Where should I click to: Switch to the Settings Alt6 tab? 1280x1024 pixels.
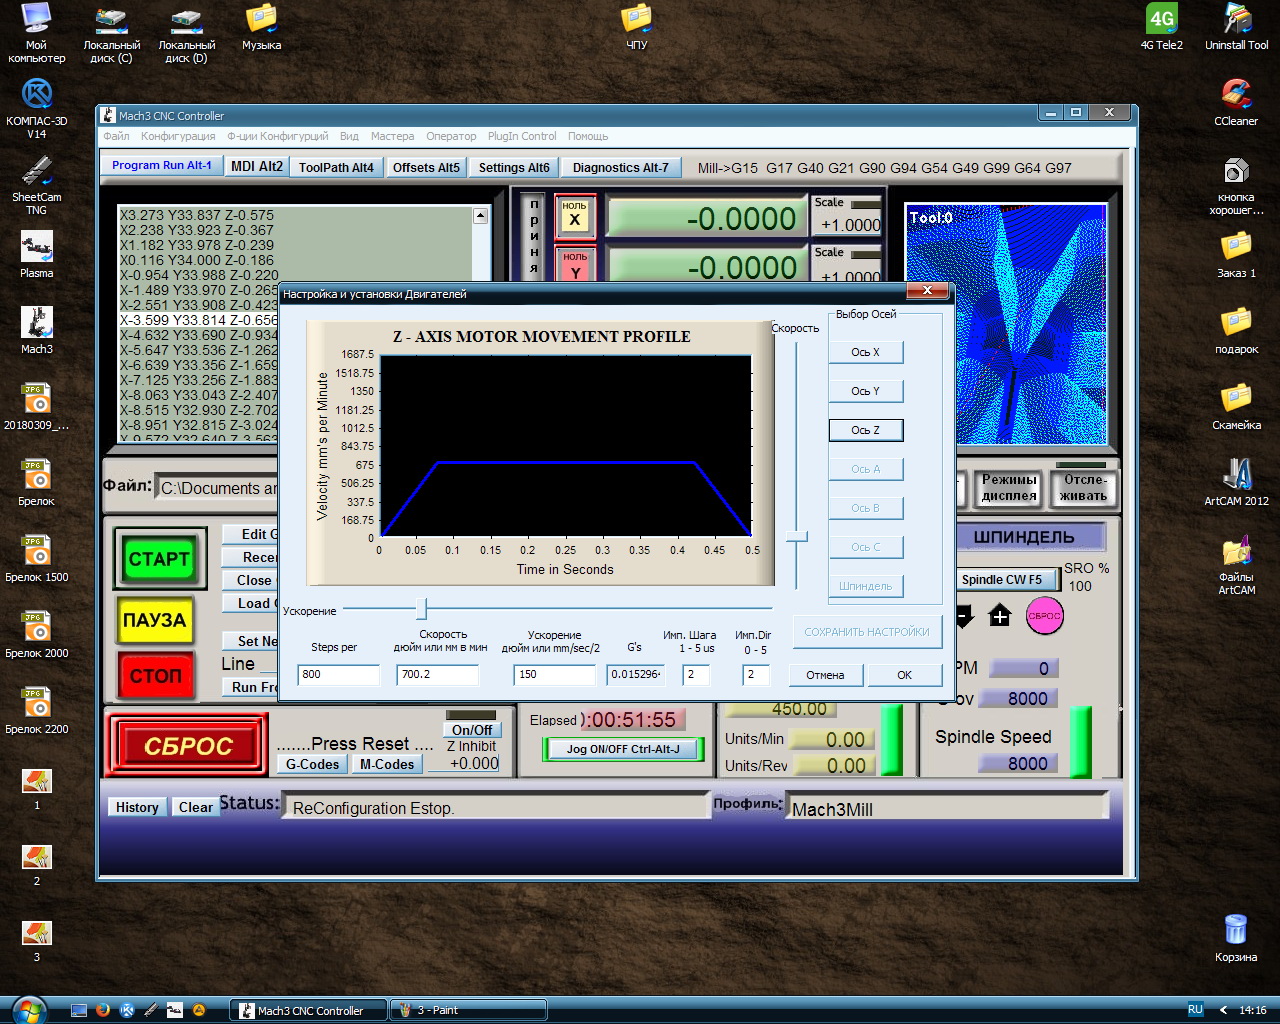tap(514, 167)
